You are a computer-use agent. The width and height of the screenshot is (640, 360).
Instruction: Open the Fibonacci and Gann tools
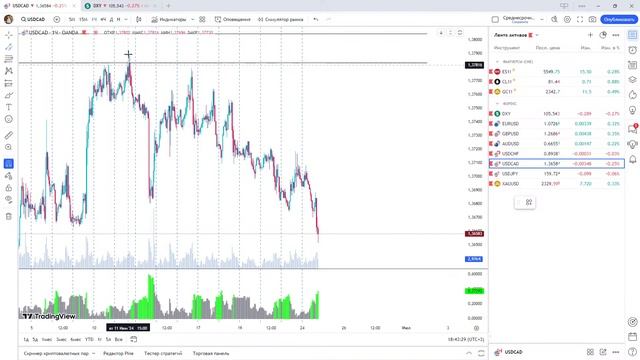coord(9,59)
